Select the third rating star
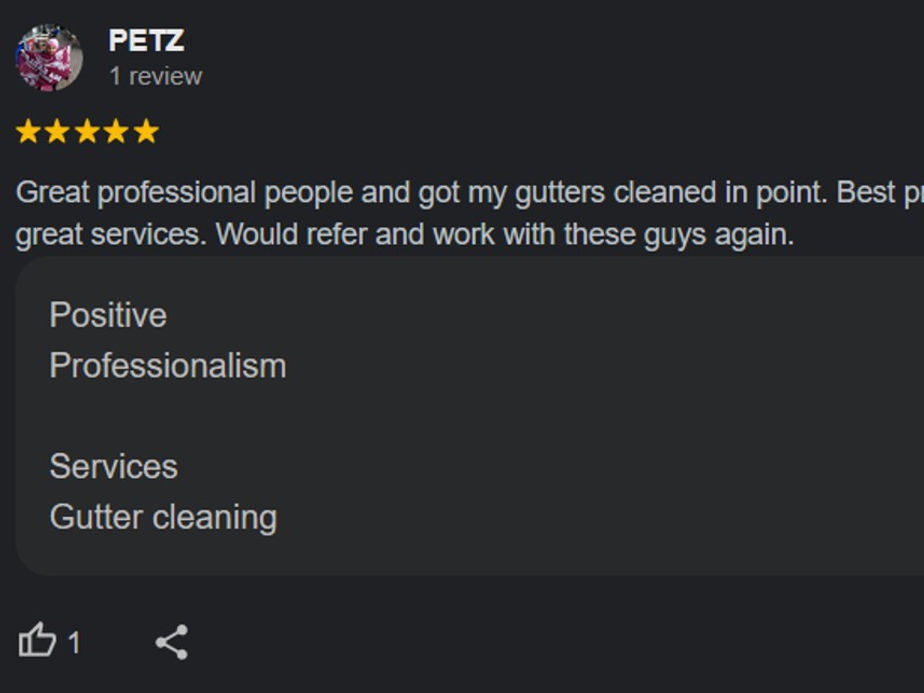924x693 pixels. tap(87, 131)
